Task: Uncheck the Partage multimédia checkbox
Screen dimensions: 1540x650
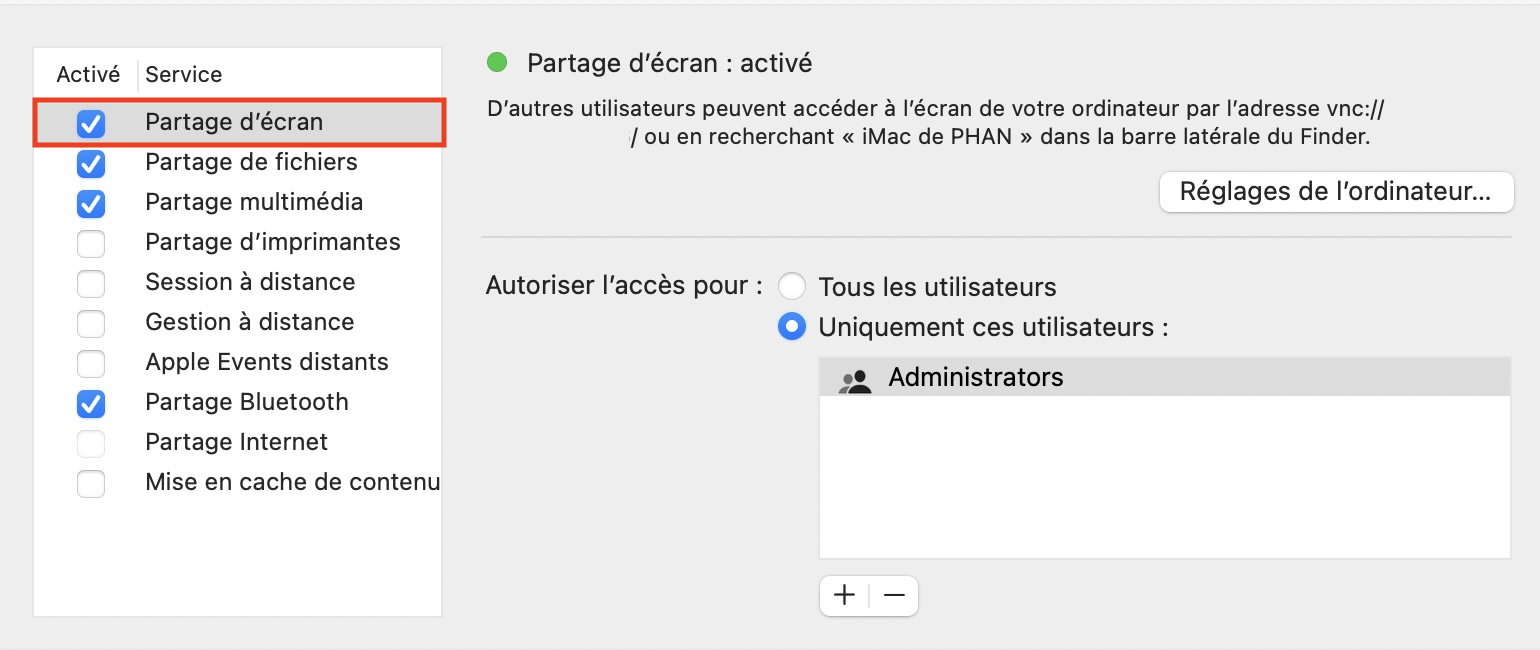Action: [91, 203]
